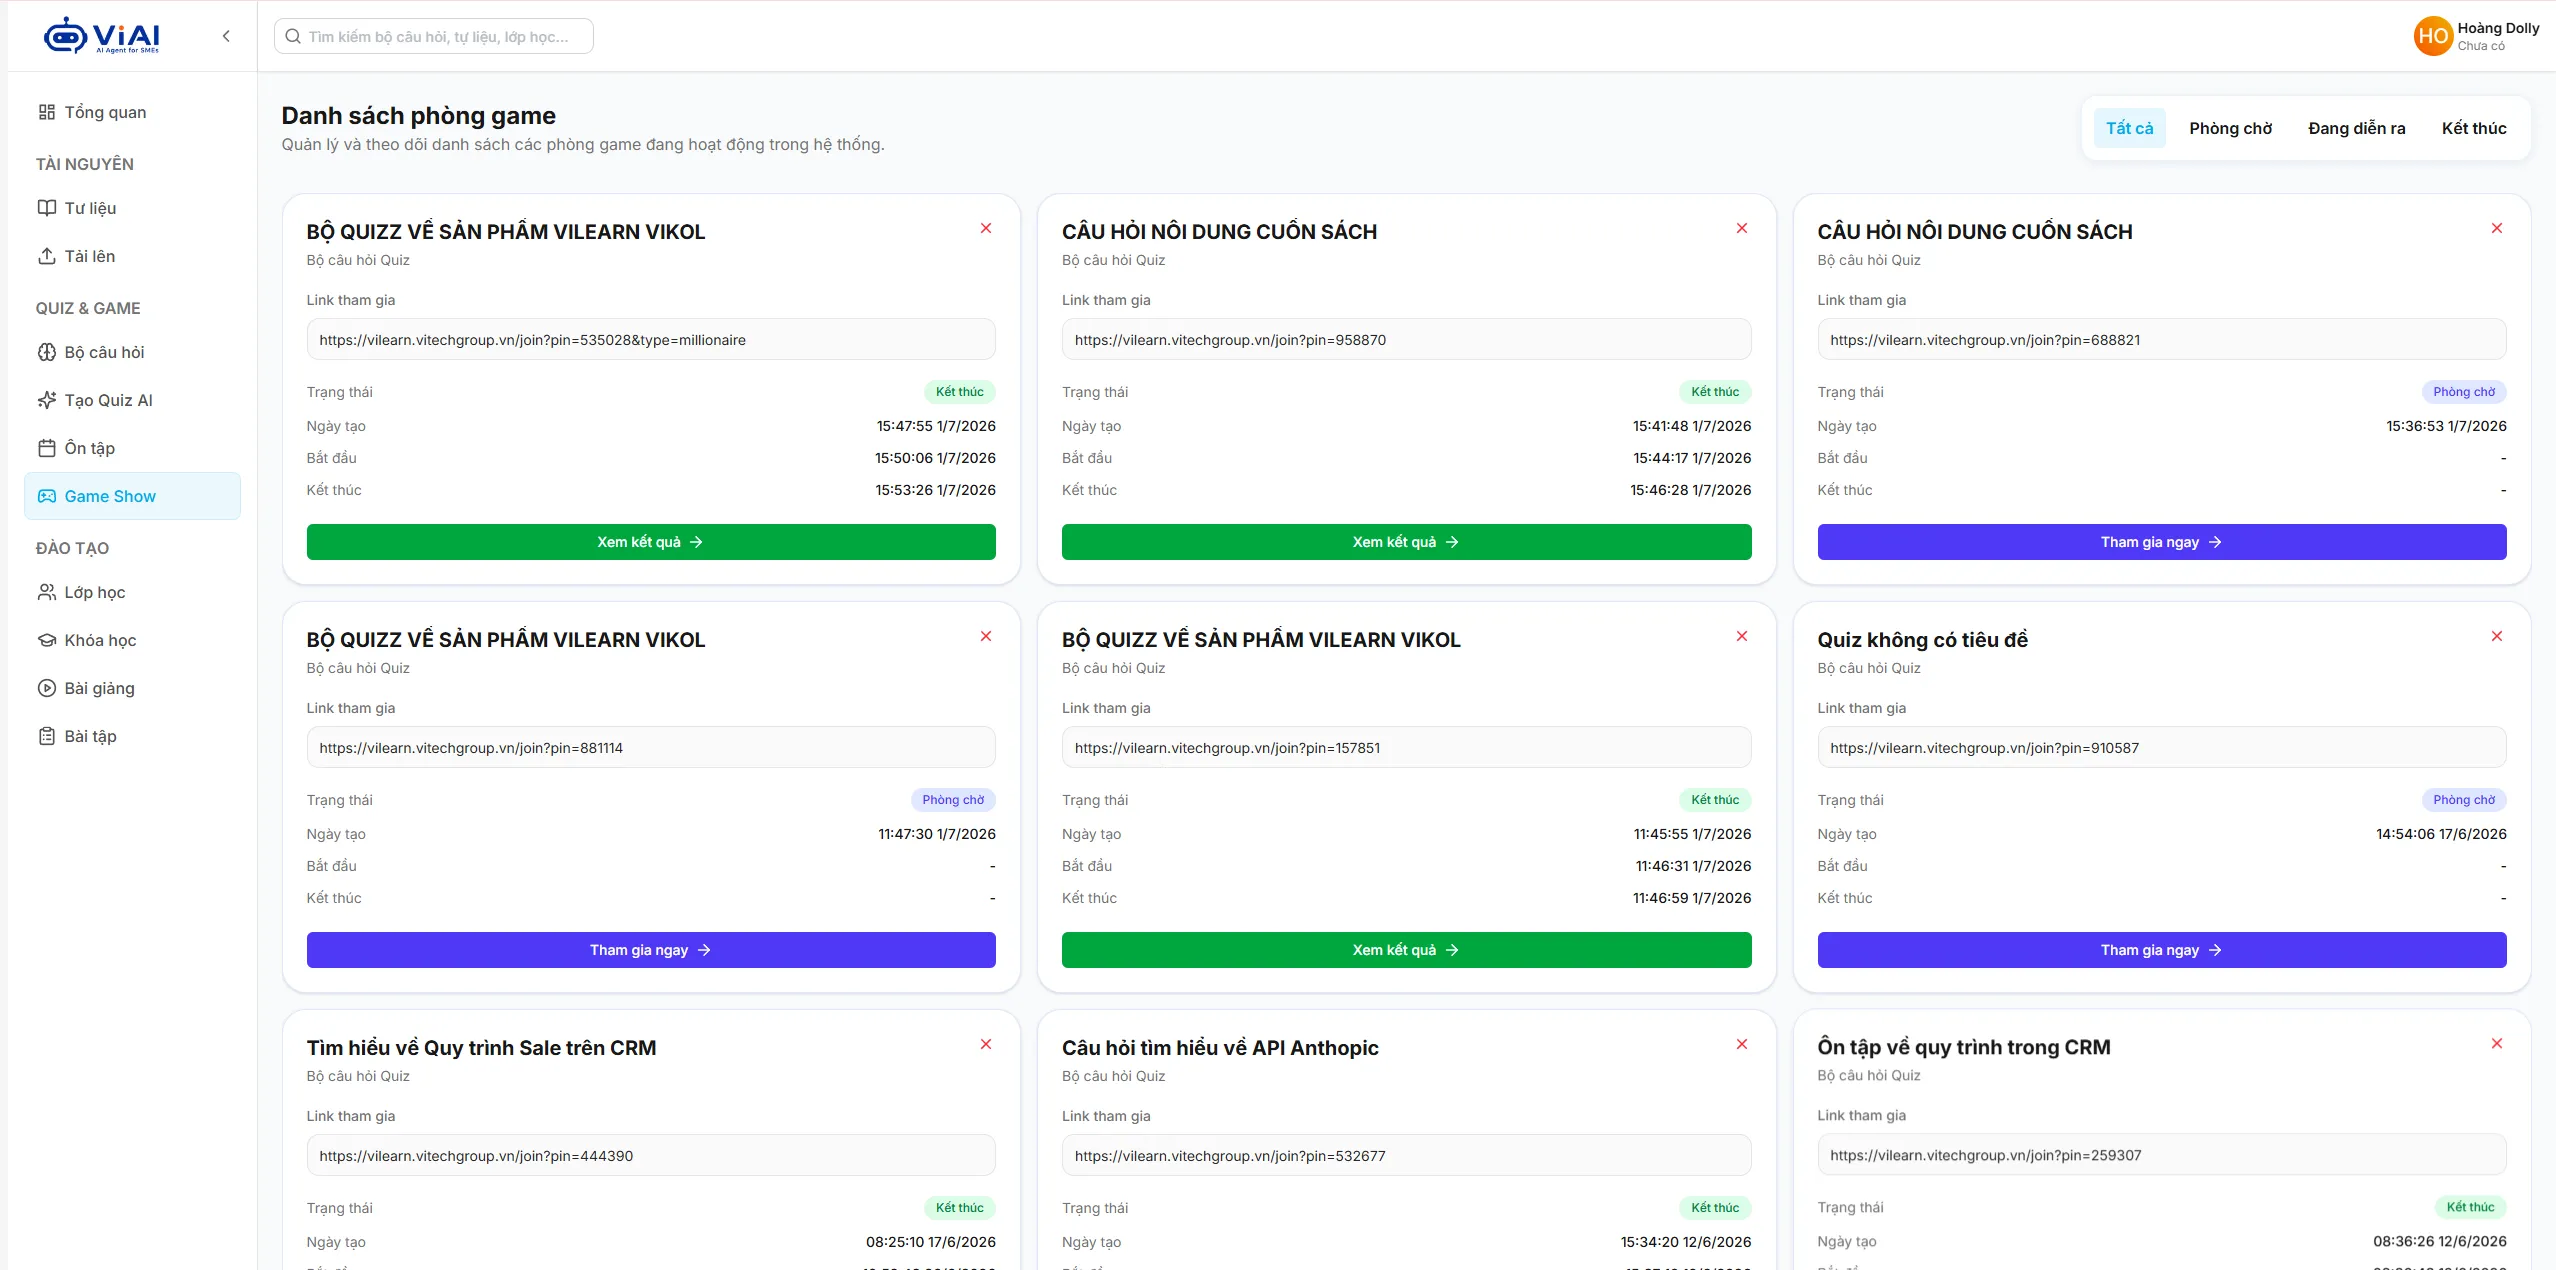Screen dimensions: 2556x1270
Task: Open Tải lên upload page
Action: (132, 256)
